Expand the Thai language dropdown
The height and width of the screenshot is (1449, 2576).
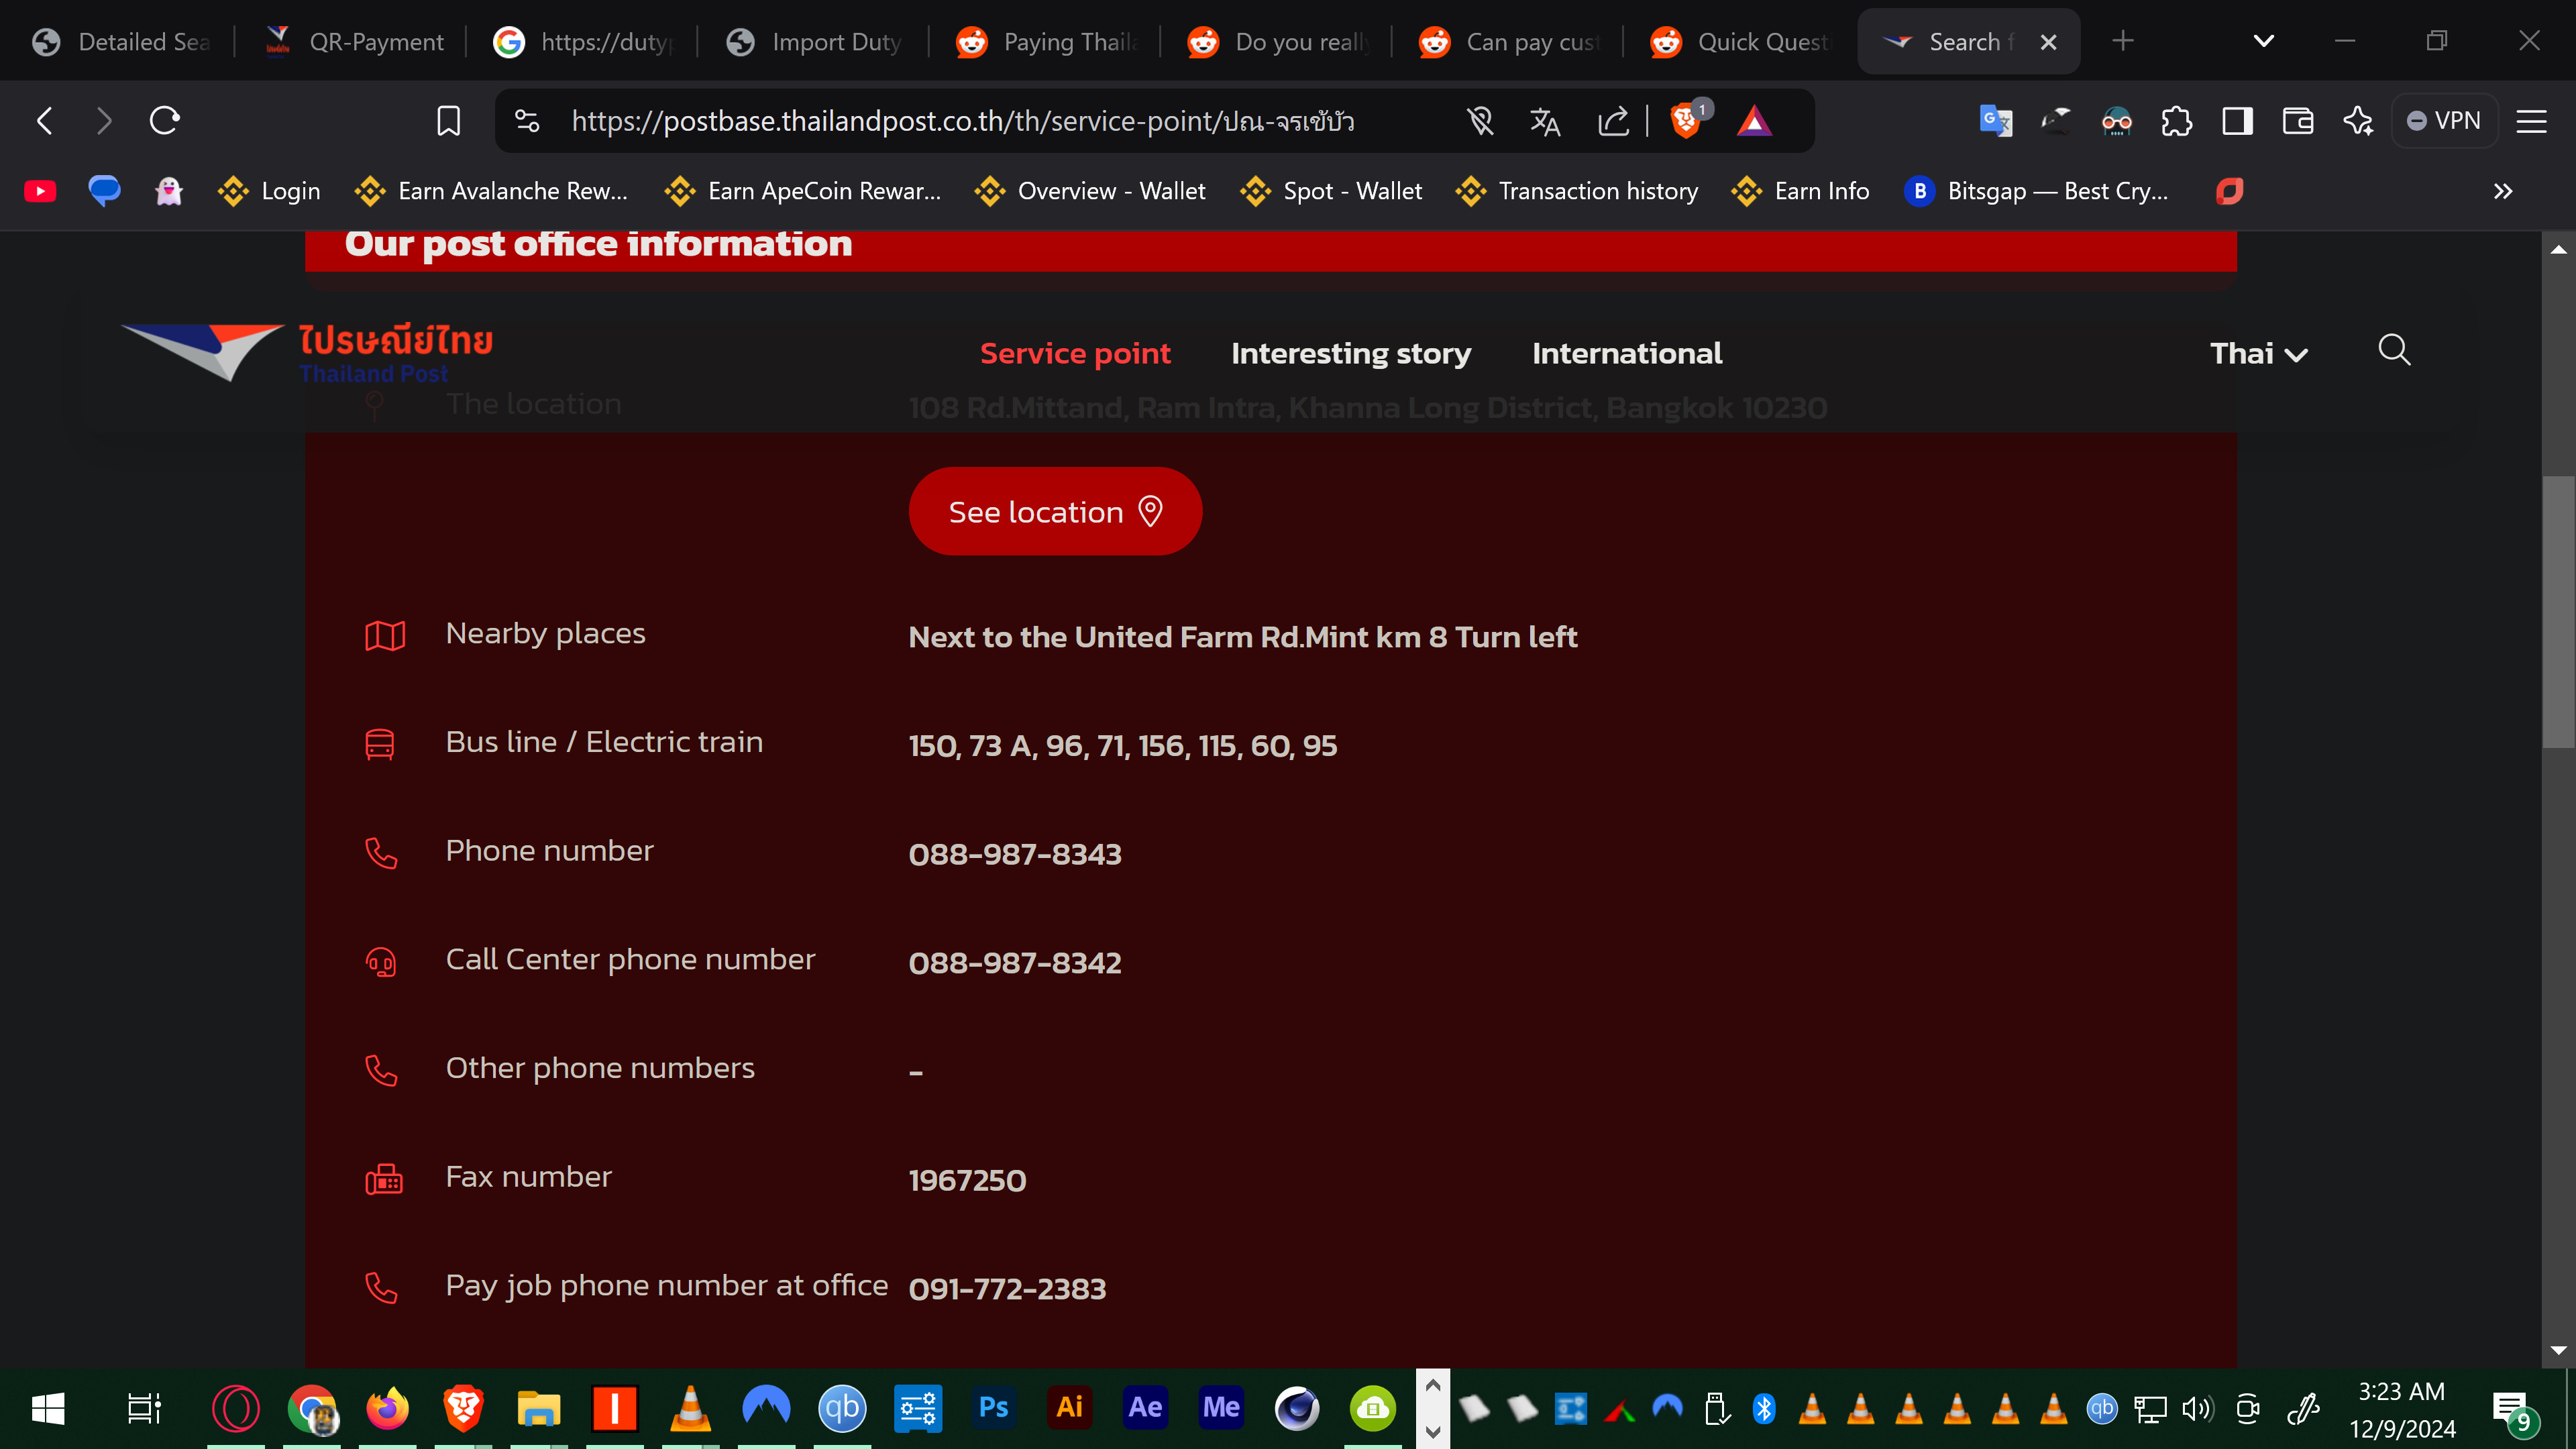point(2258,354)
